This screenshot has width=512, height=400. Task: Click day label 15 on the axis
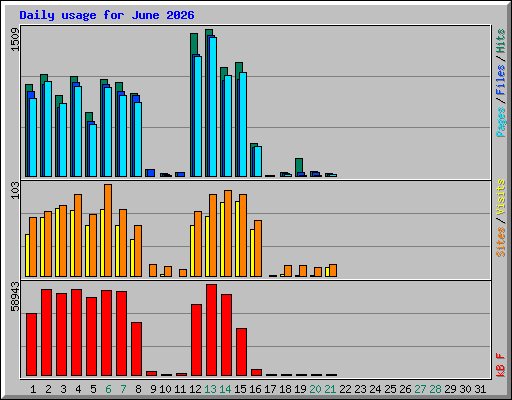pyautogui.click(x=240, y=389)
